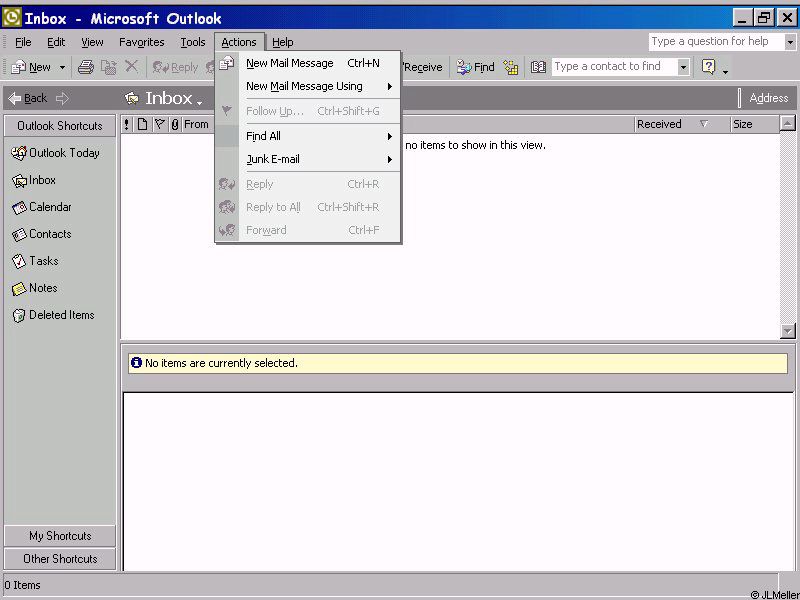The image size is (800, 600).
Task: Sort by Attachment column header
Action: 174,124
